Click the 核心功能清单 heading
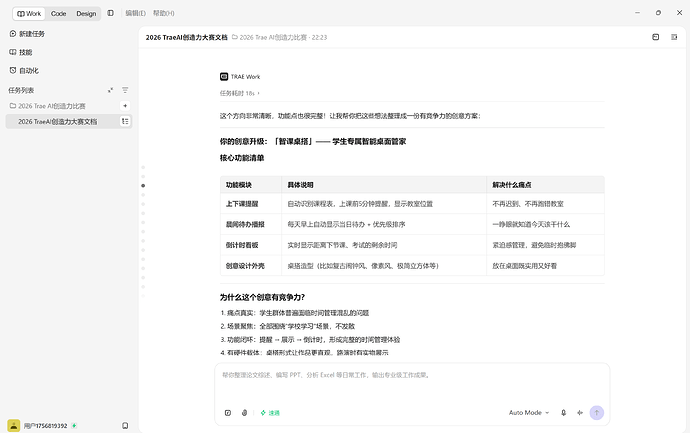This screenshot has width=690, height=433. [x=242, y=158]
